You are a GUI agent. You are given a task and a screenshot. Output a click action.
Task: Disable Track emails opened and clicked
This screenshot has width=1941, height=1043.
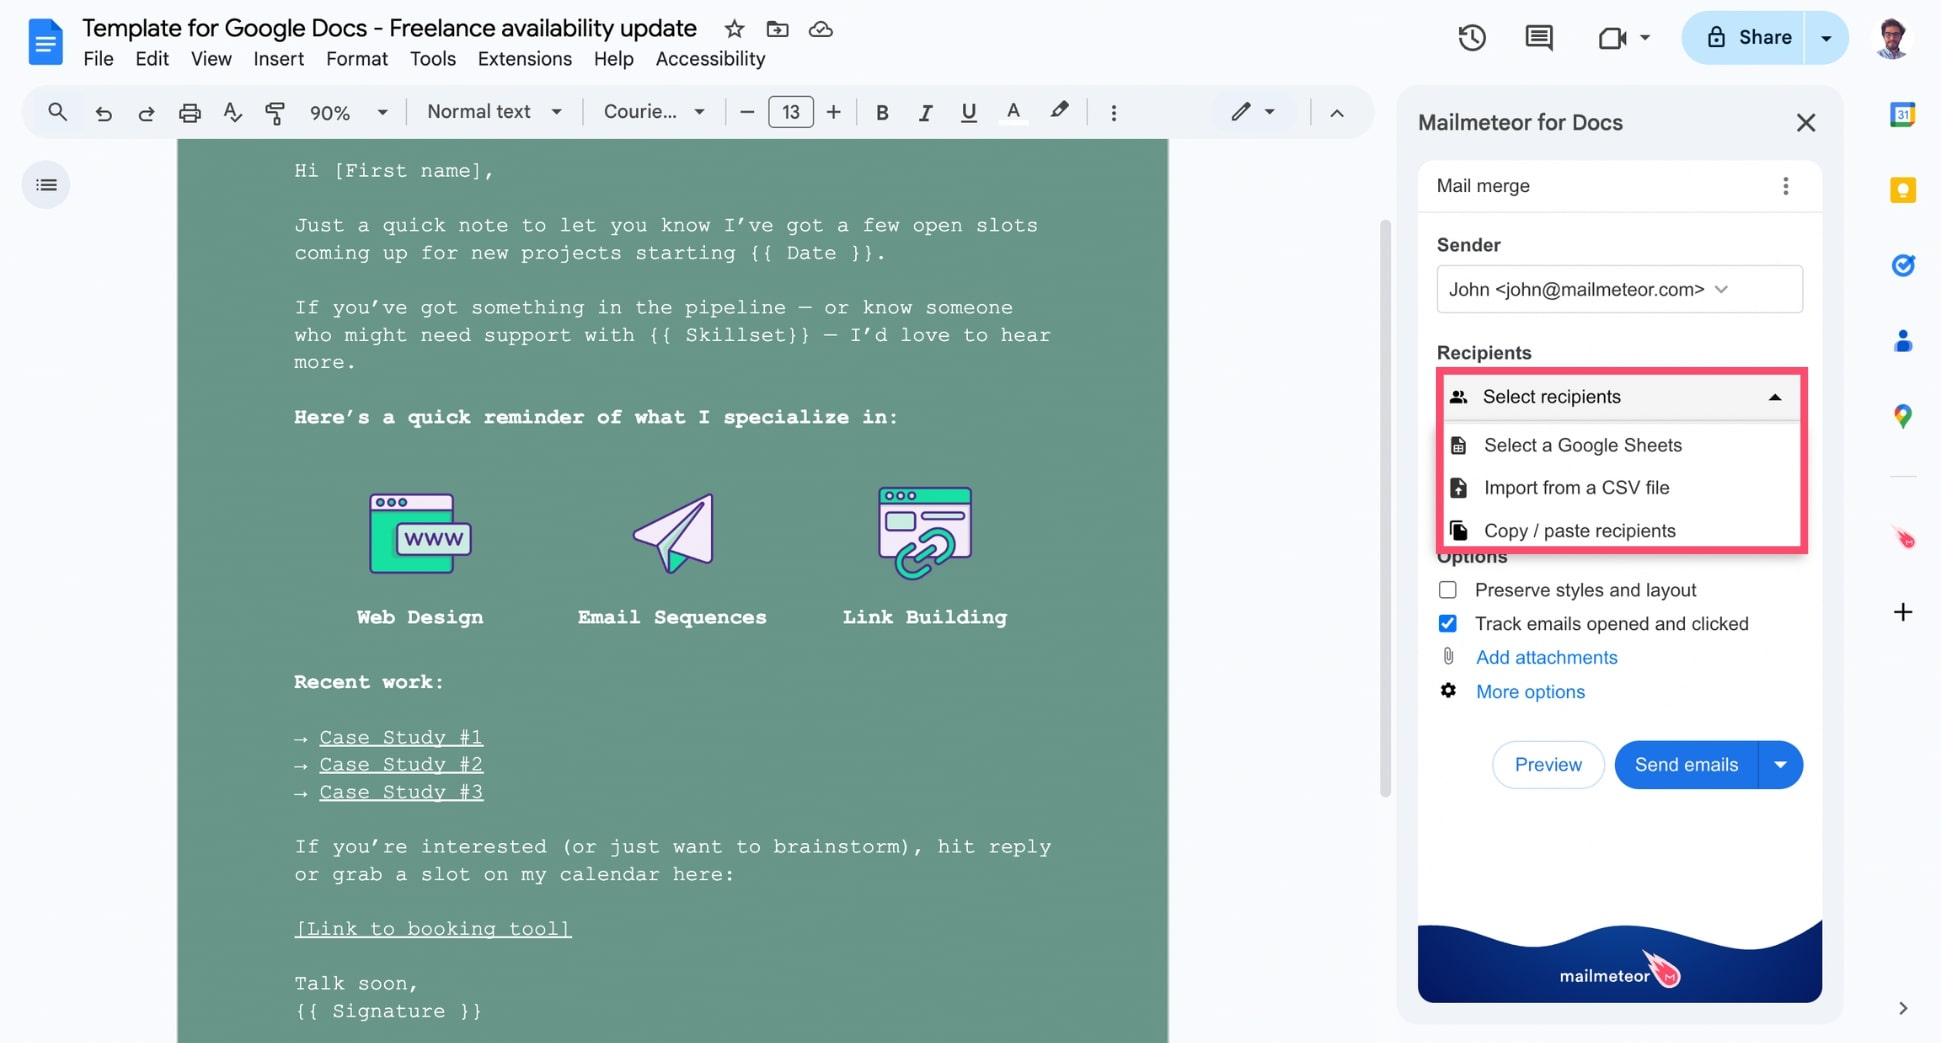click(1447, 624)
